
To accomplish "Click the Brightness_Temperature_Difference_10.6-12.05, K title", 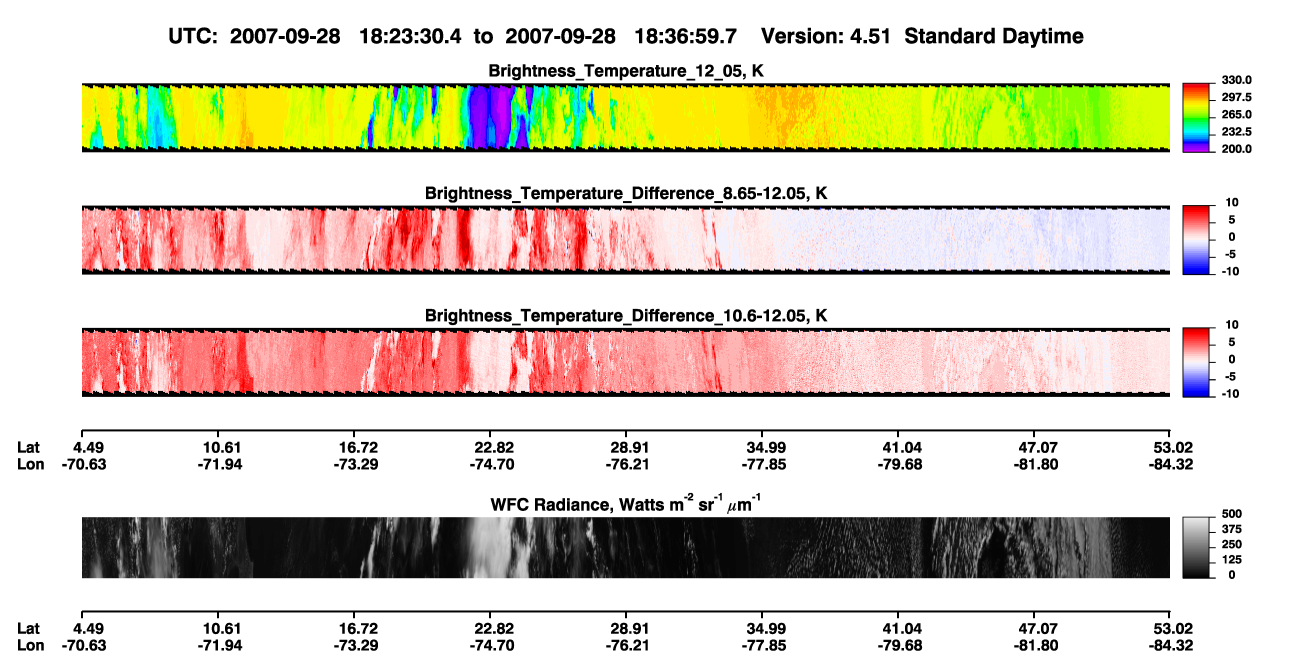I will (626, 316).
